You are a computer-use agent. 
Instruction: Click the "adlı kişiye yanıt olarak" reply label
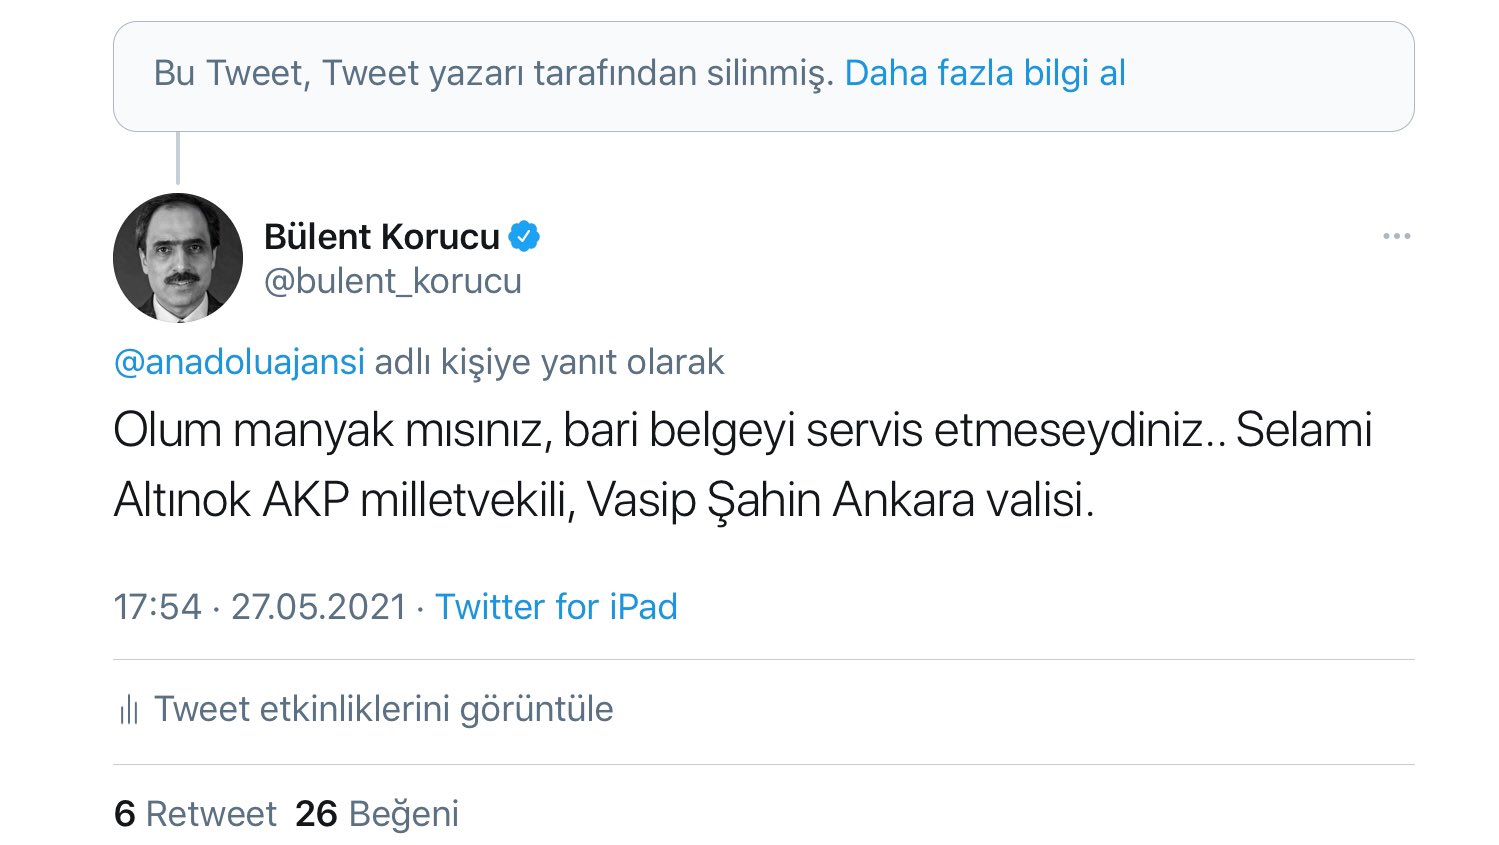[x=549, y=361]
